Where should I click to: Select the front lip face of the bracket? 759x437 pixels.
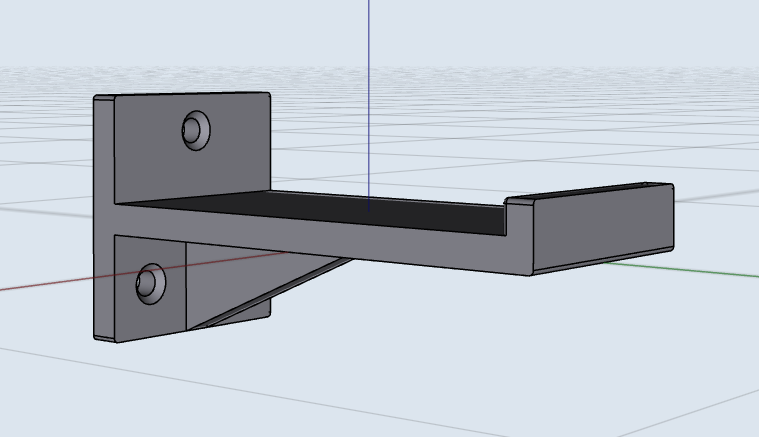tap(603, 229)
